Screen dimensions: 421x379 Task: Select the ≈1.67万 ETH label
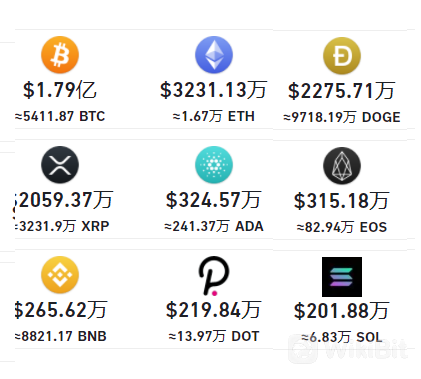point(214,116)
